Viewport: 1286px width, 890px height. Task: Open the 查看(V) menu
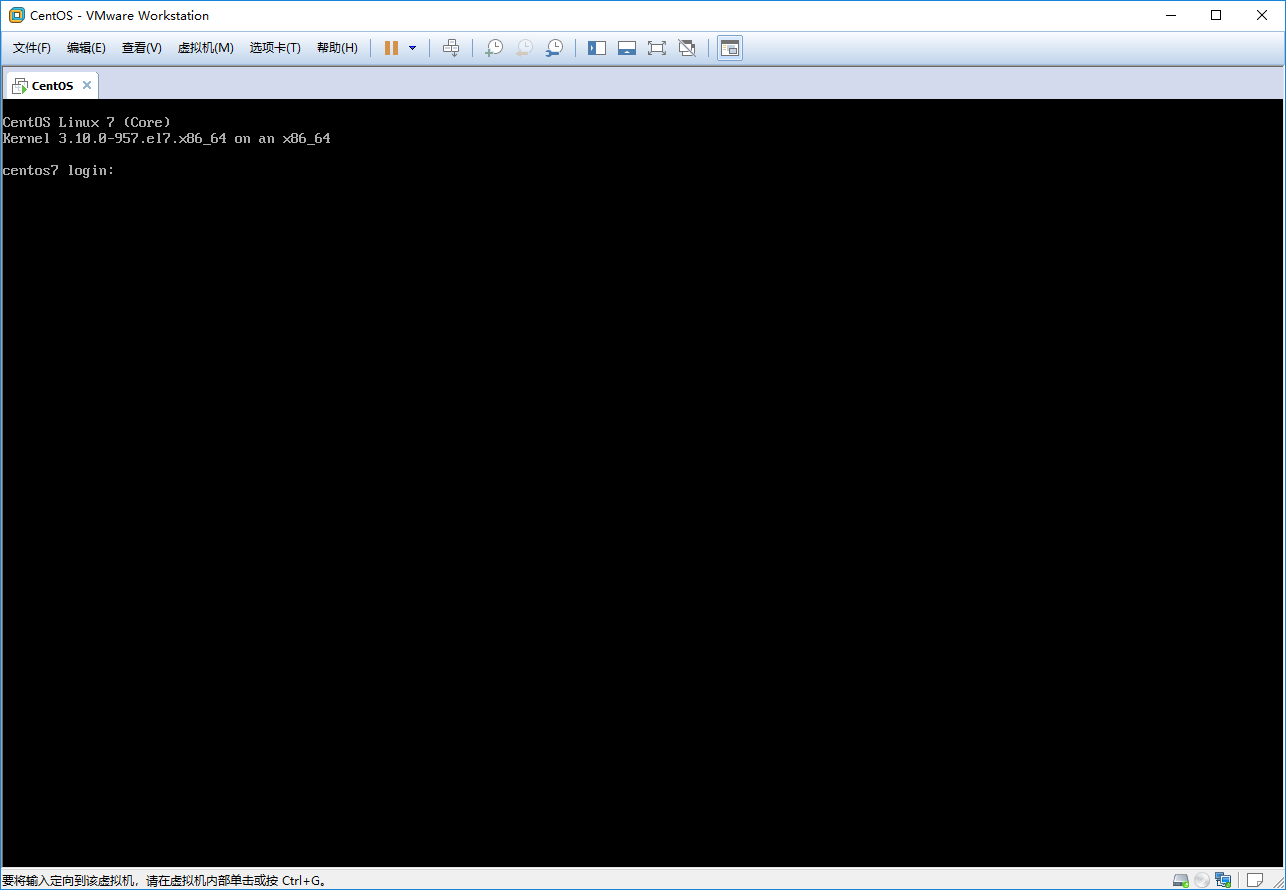click(x=142, y=48)
